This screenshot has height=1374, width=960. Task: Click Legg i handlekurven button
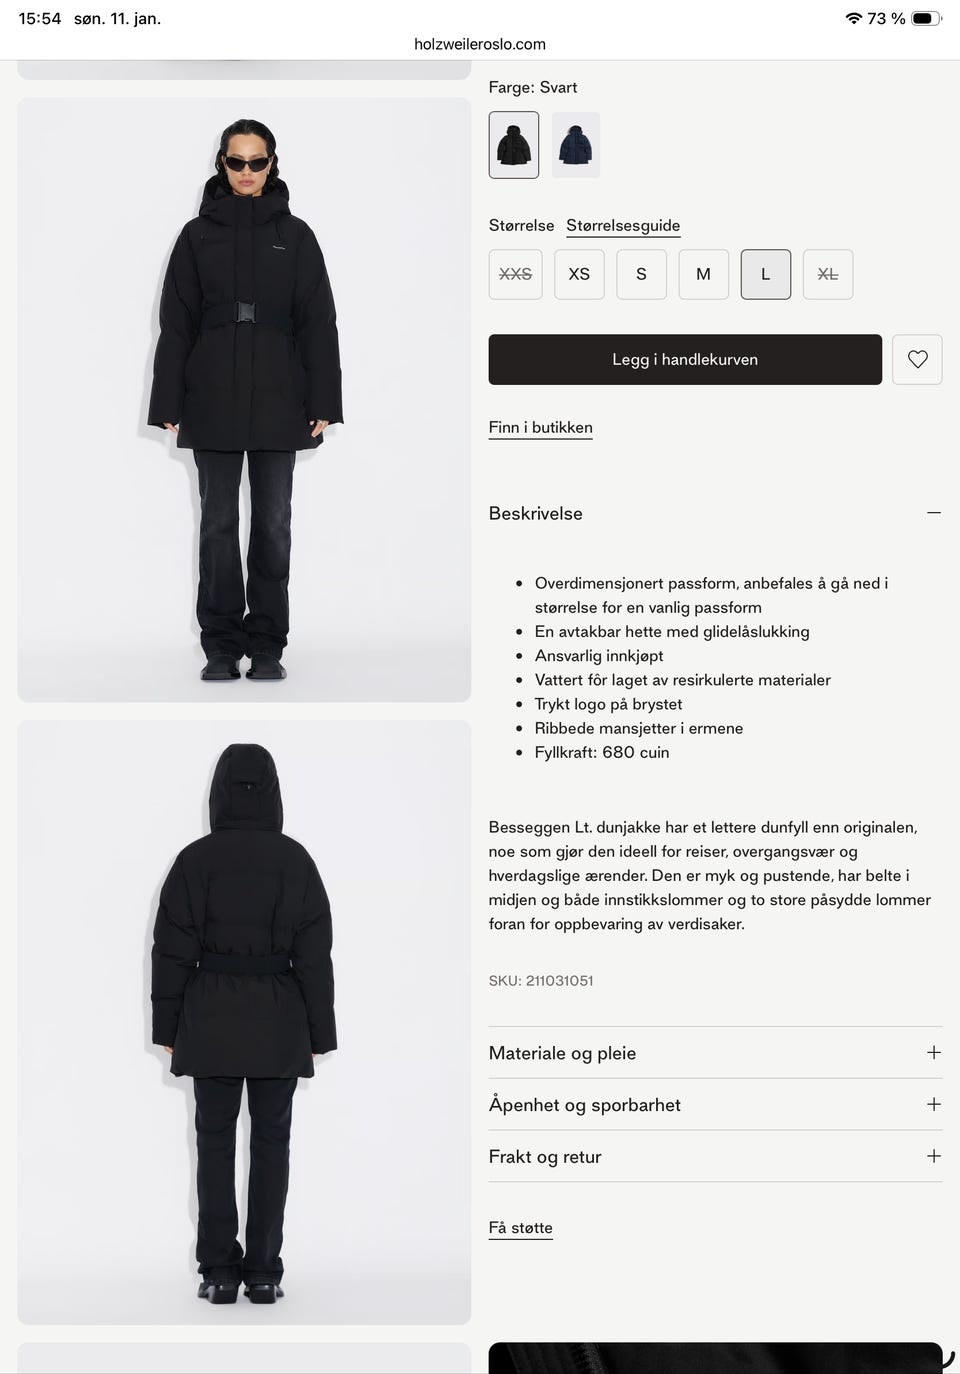pyautogui.click(x=685, y=359)
